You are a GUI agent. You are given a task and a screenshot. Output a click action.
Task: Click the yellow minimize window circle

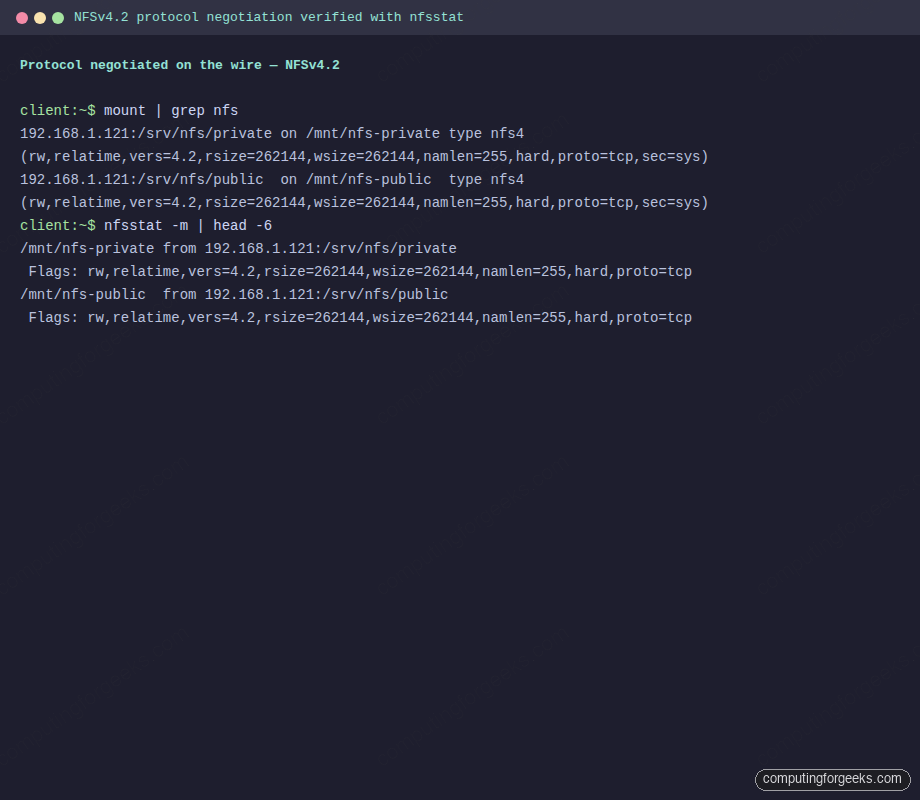pos(40,17)
